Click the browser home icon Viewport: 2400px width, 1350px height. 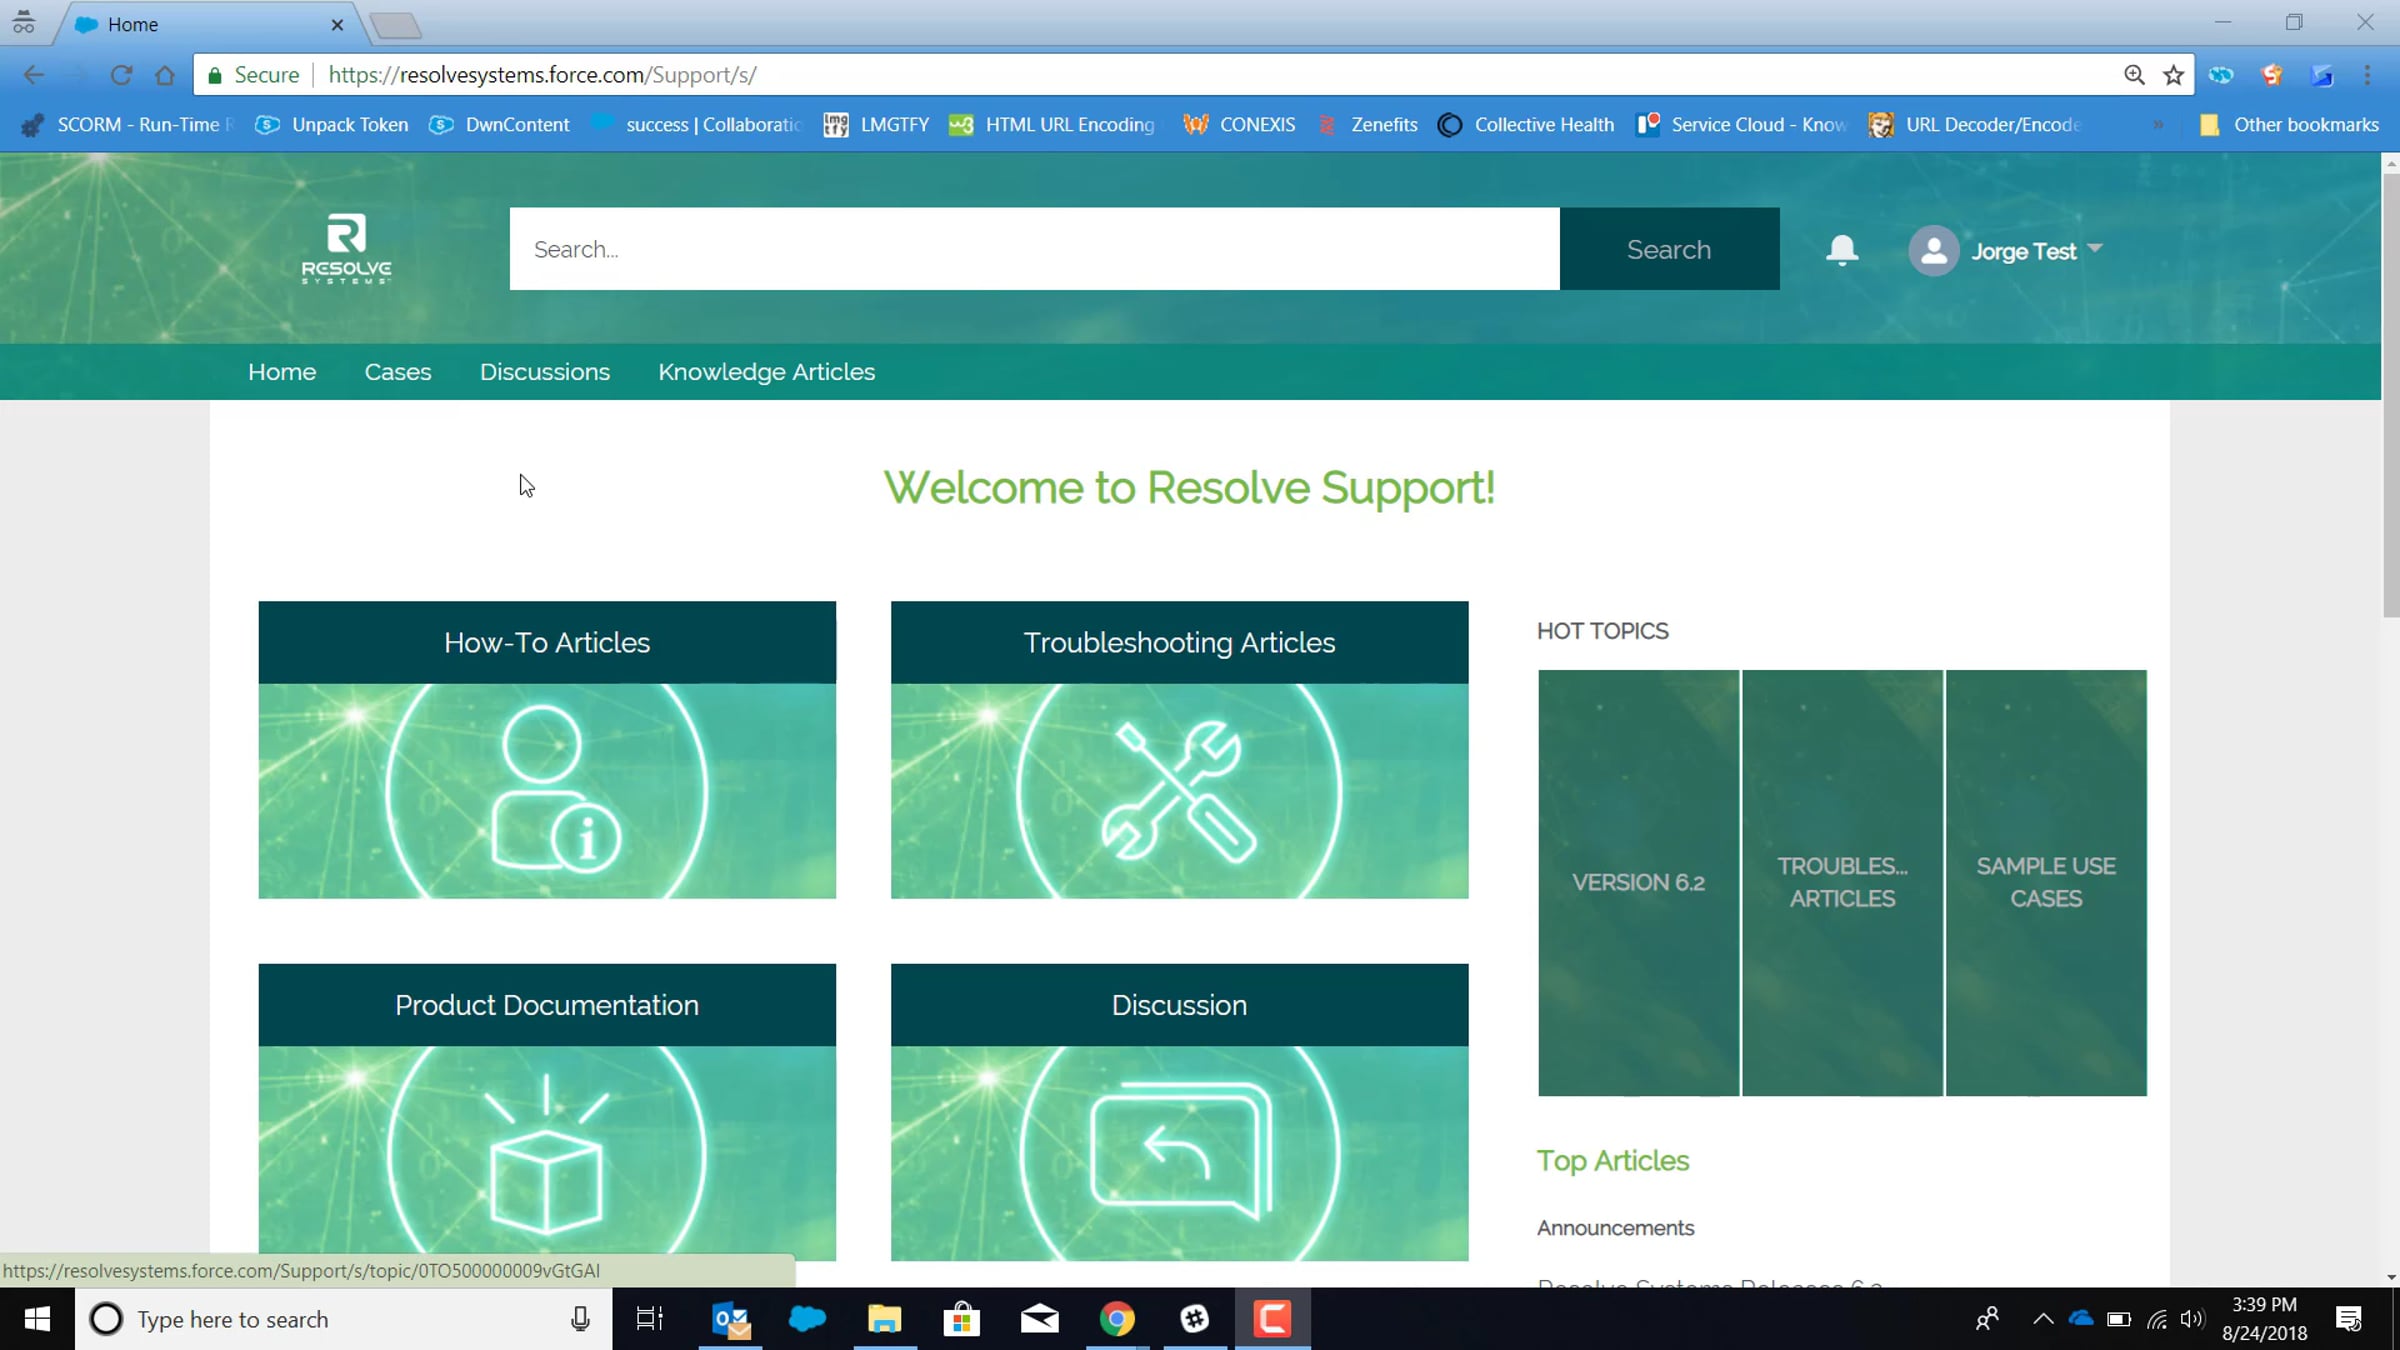165,75
